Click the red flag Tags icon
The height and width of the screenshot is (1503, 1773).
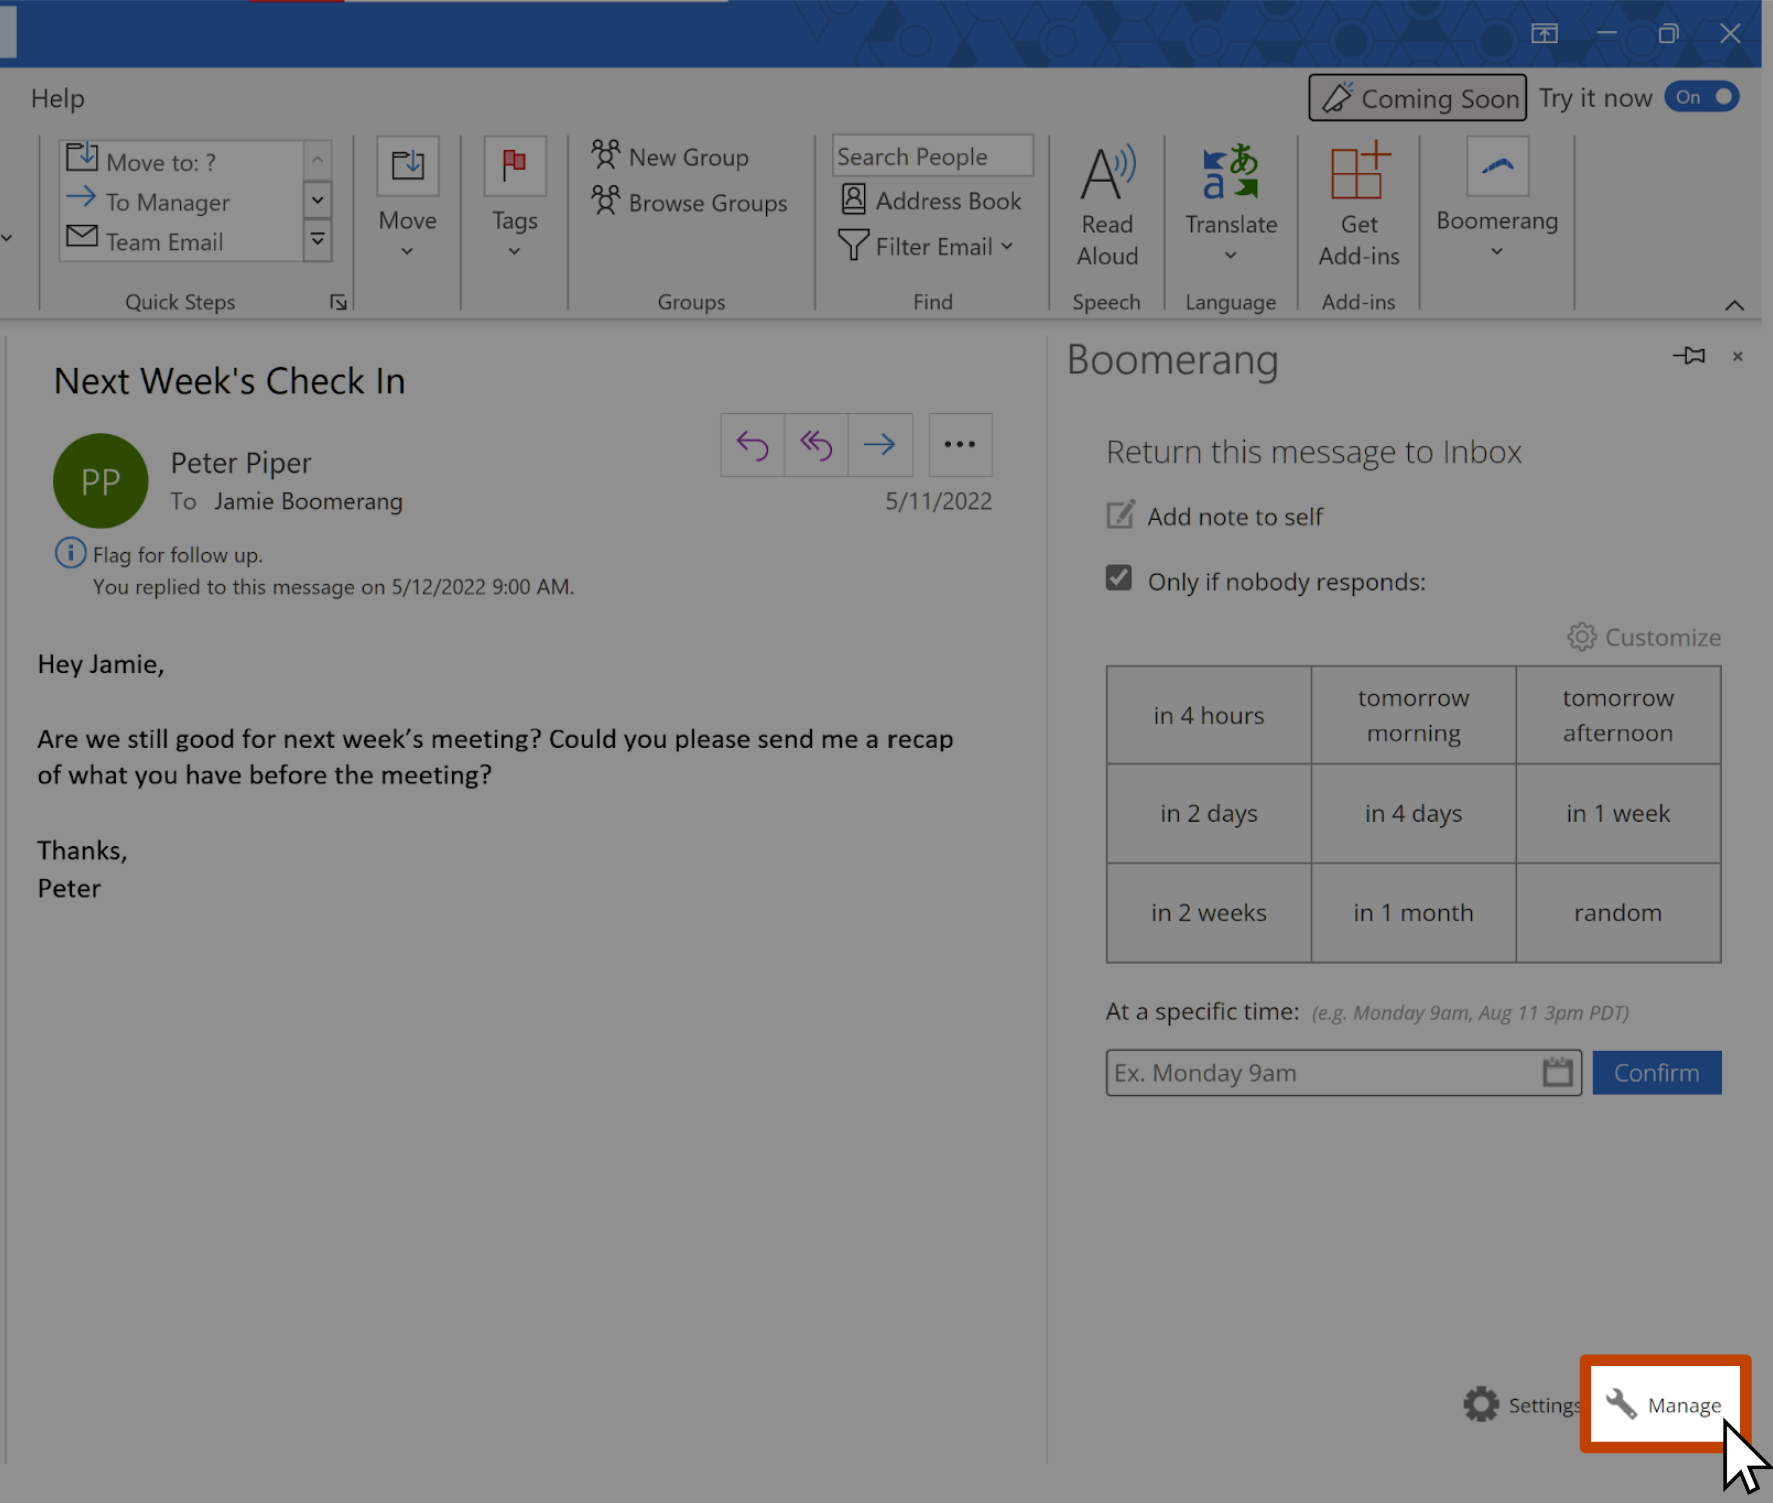pos(515,166)
